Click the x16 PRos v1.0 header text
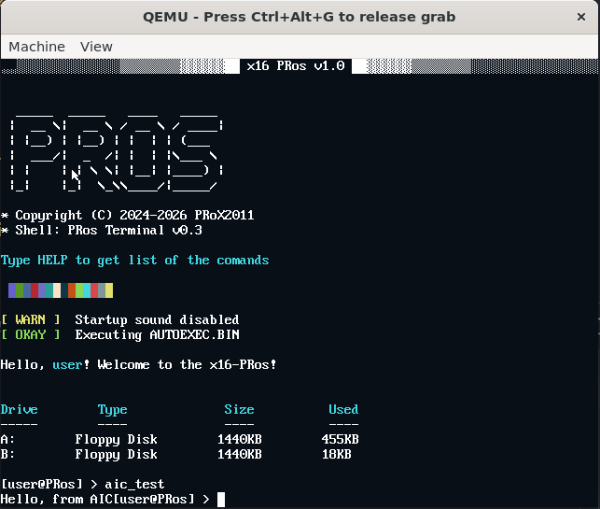The width and height of the screenshot is (600, 509). pos(295,66)
